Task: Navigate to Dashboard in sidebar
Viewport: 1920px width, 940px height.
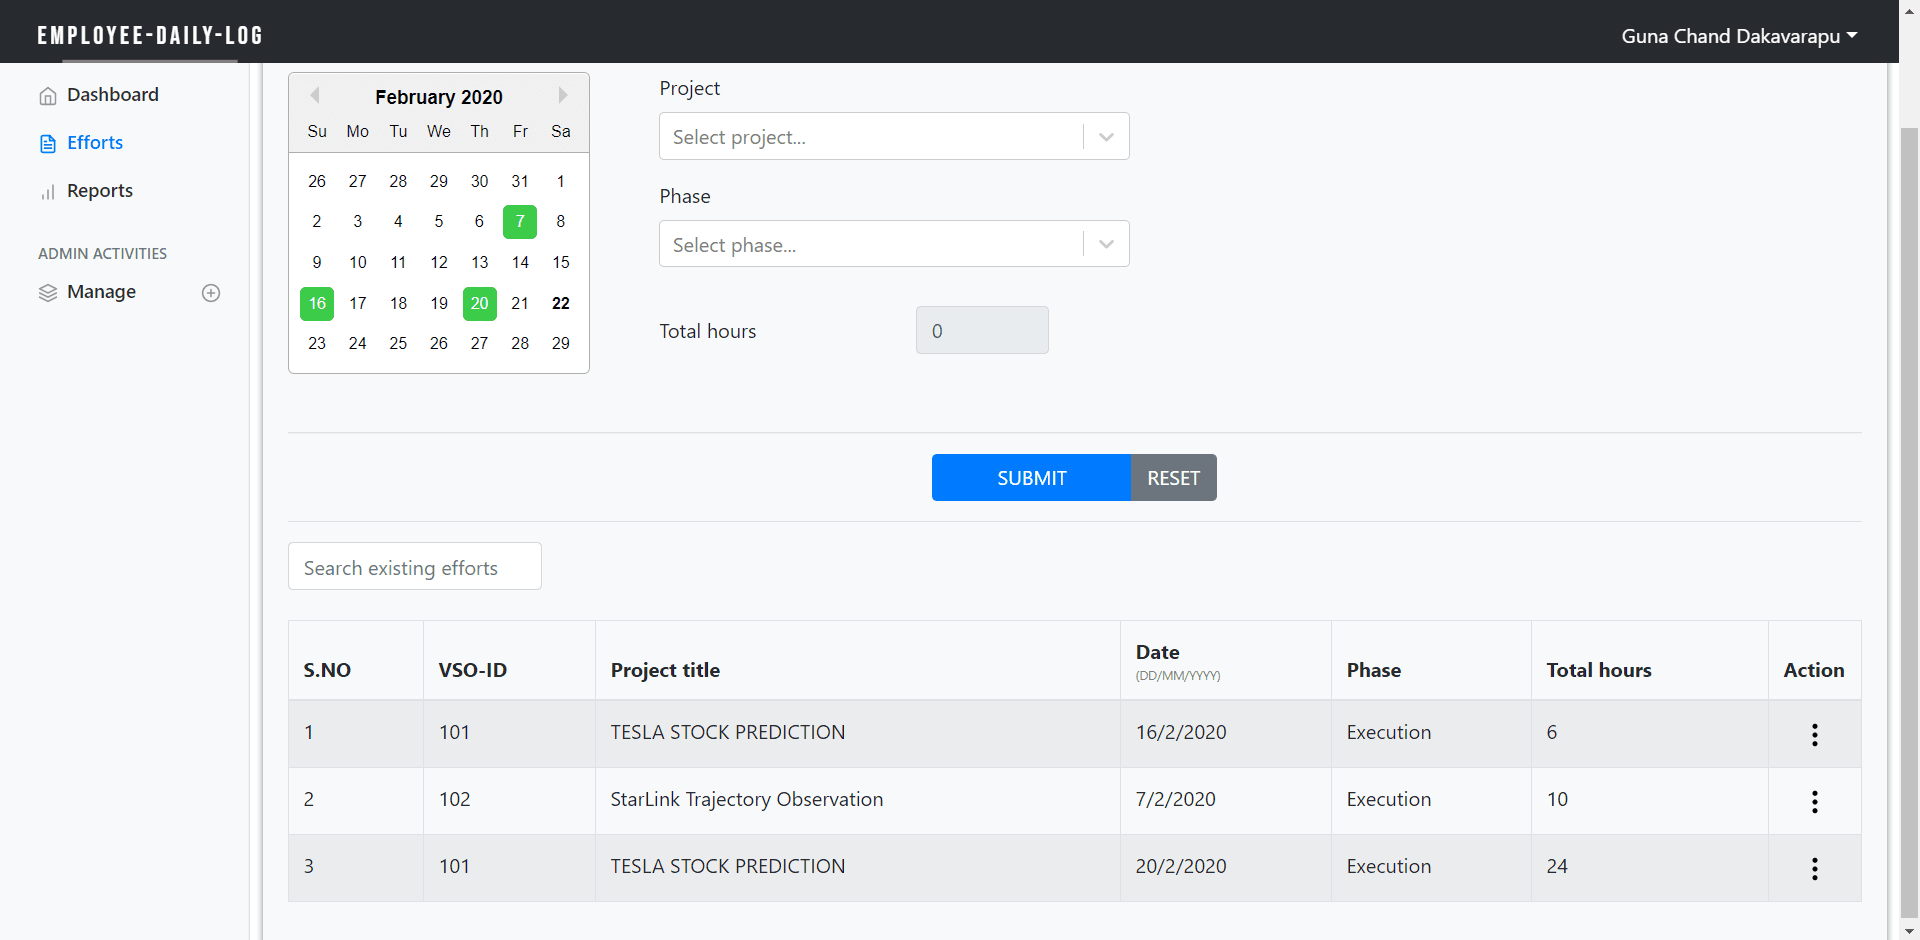Action: pyautogui.click(x=112, y=95)
